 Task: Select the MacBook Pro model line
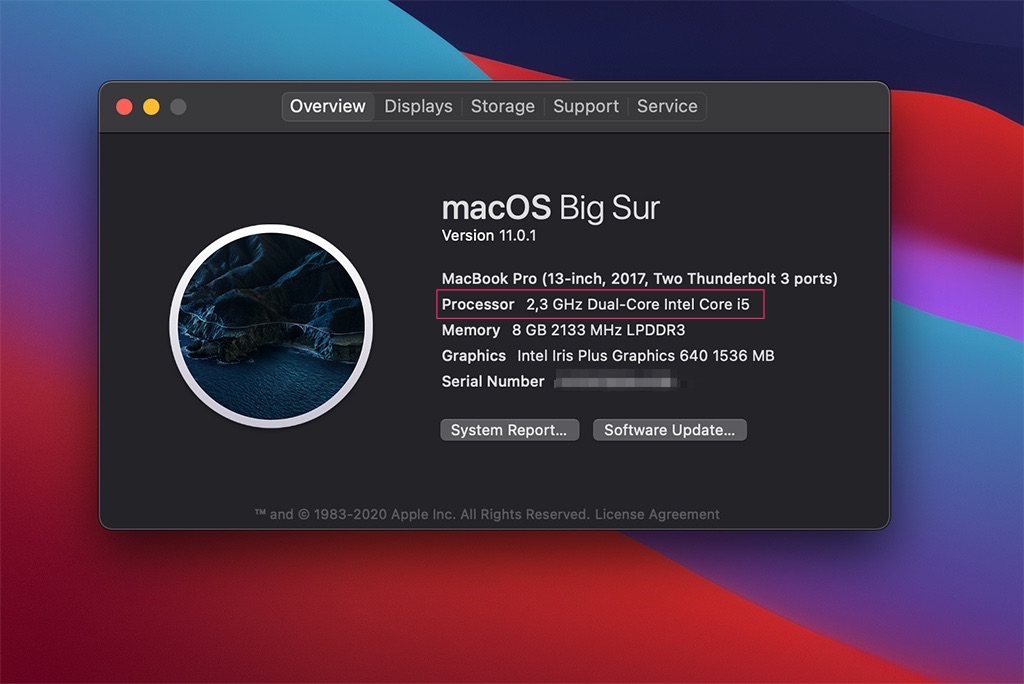click(639, 279)
